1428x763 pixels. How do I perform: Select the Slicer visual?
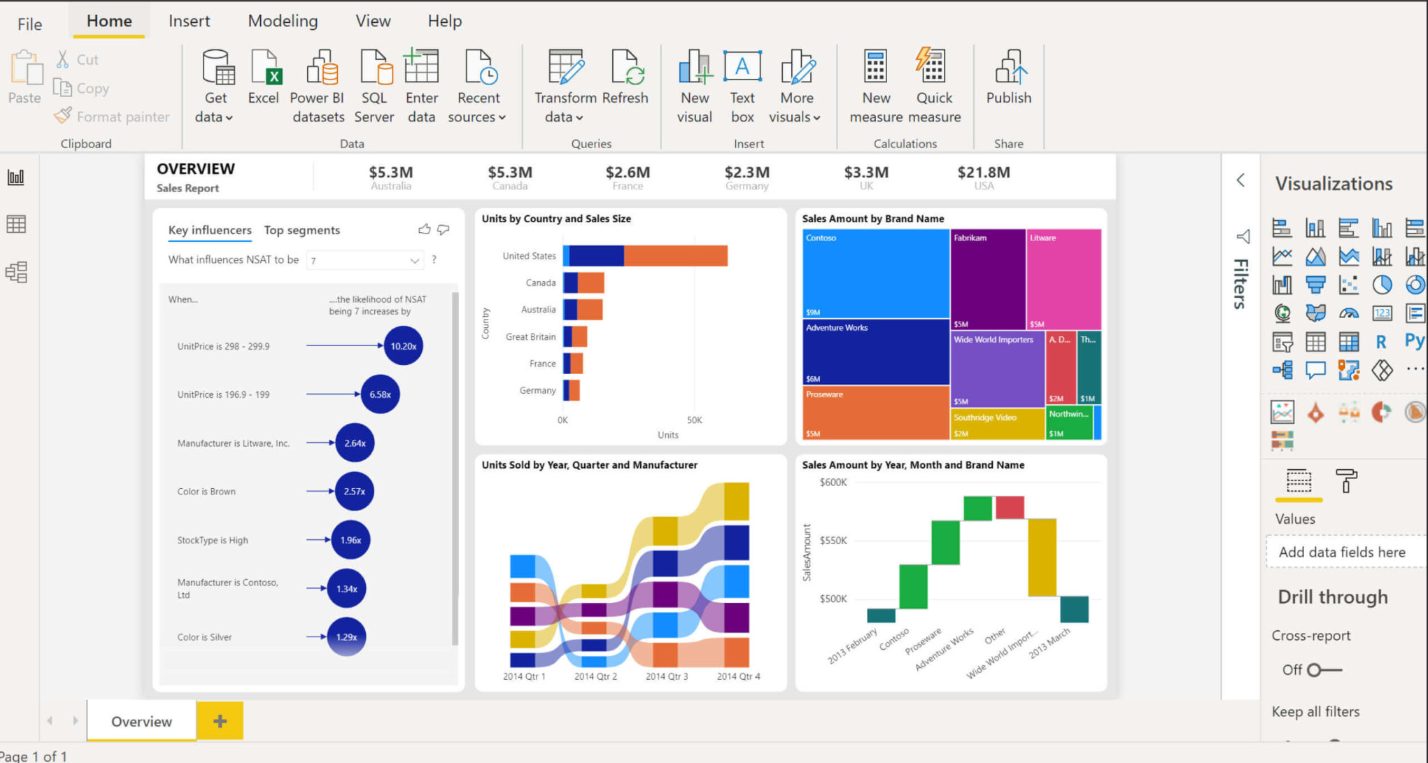point(1283,341)
